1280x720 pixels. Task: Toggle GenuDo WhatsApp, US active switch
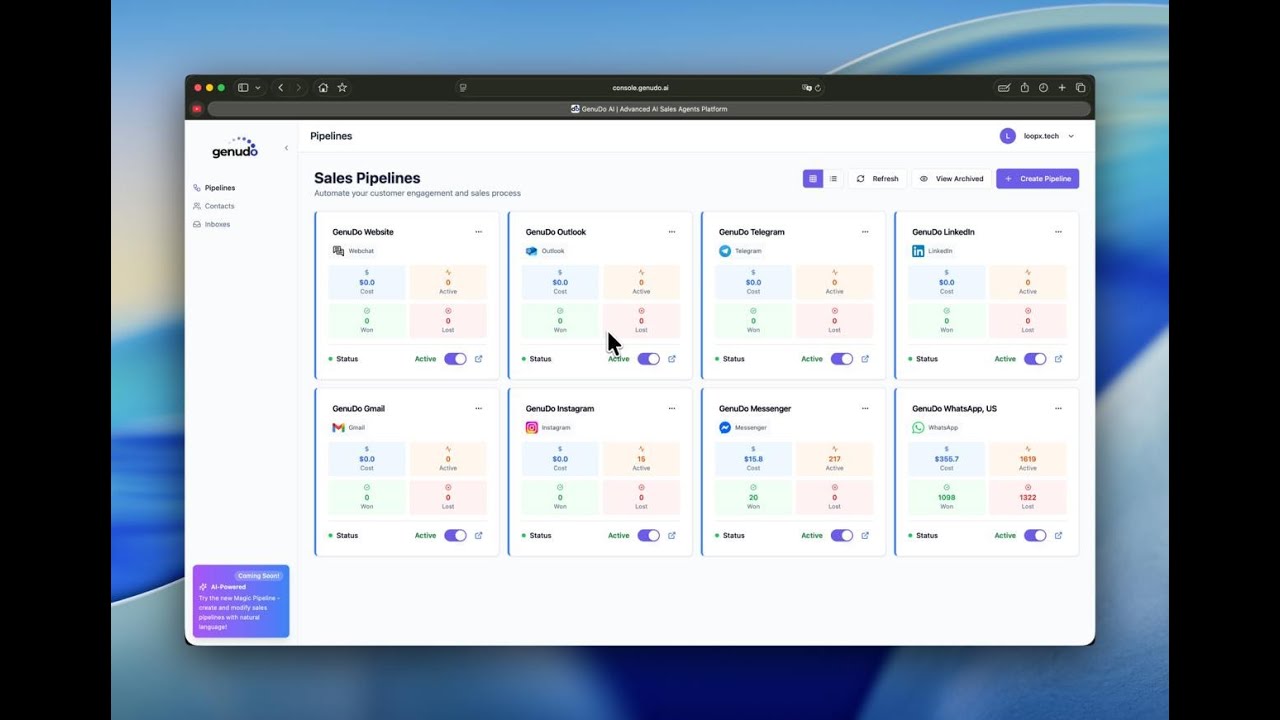coord(1035,535)
